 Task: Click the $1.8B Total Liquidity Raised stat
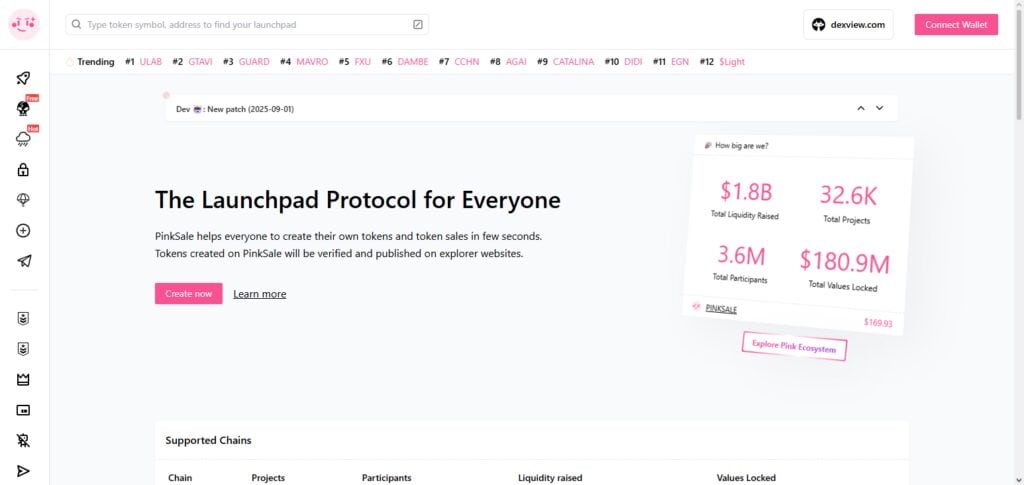(x=745, y=199)
